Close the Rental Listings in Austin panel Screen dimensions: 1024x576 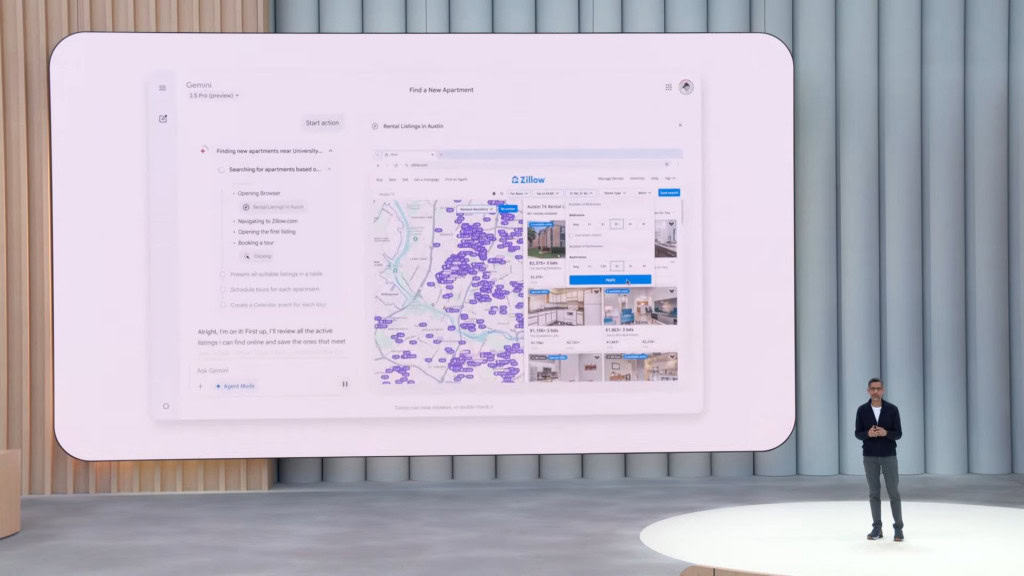coord(680,125)
